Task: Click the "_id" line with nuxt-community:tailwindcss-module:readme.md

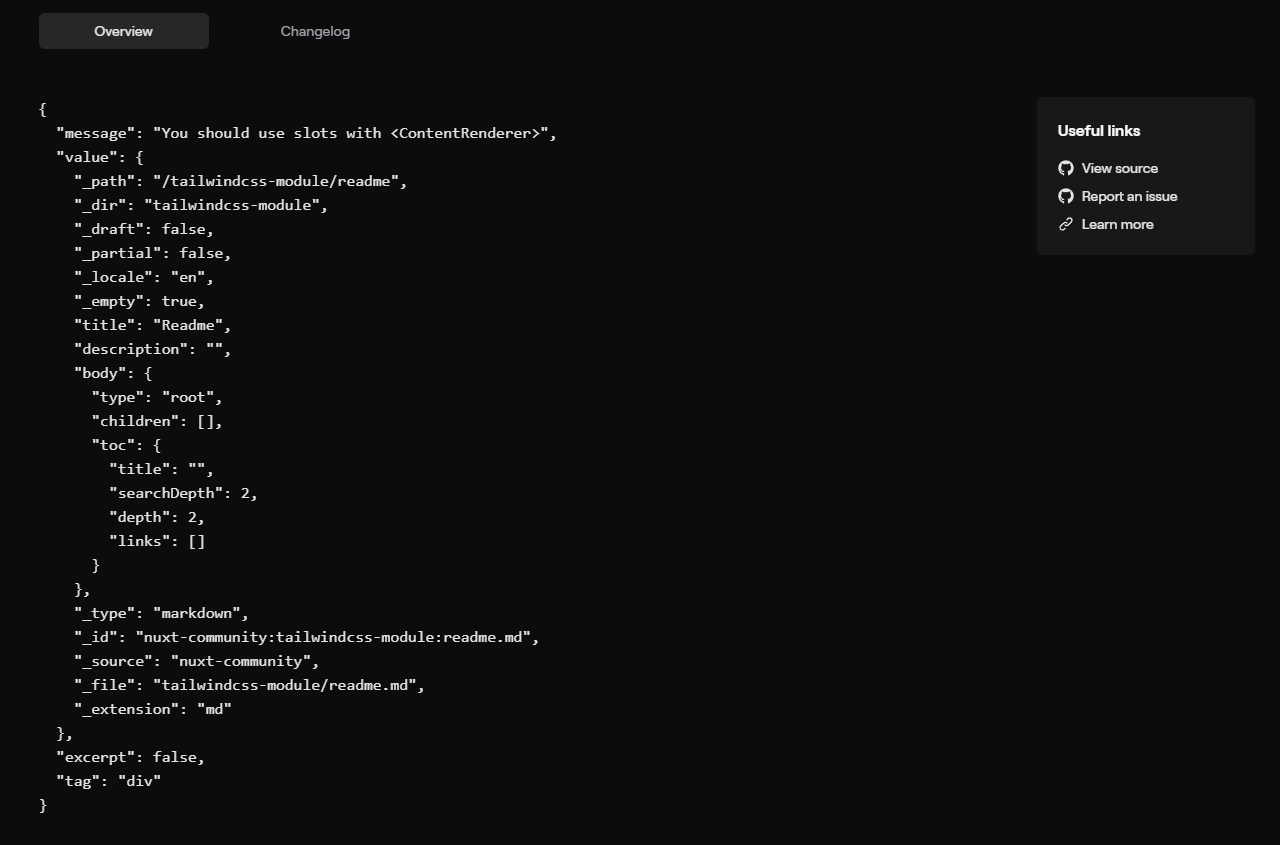Action: (x=306, y=637)
